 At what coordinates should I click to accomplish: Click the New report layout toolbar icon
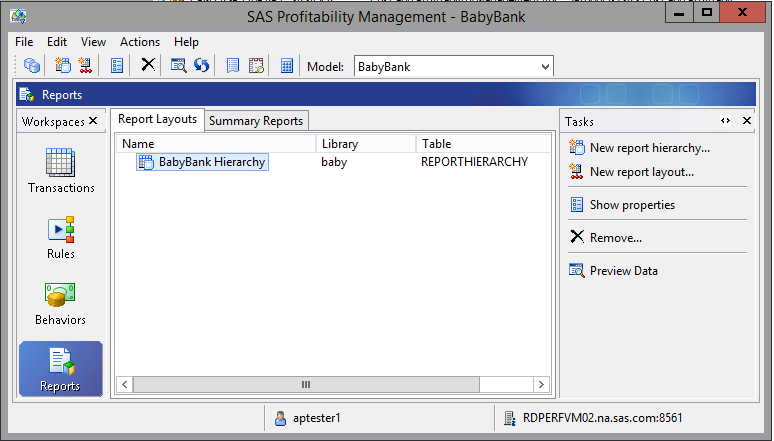[x=85, y=66]
